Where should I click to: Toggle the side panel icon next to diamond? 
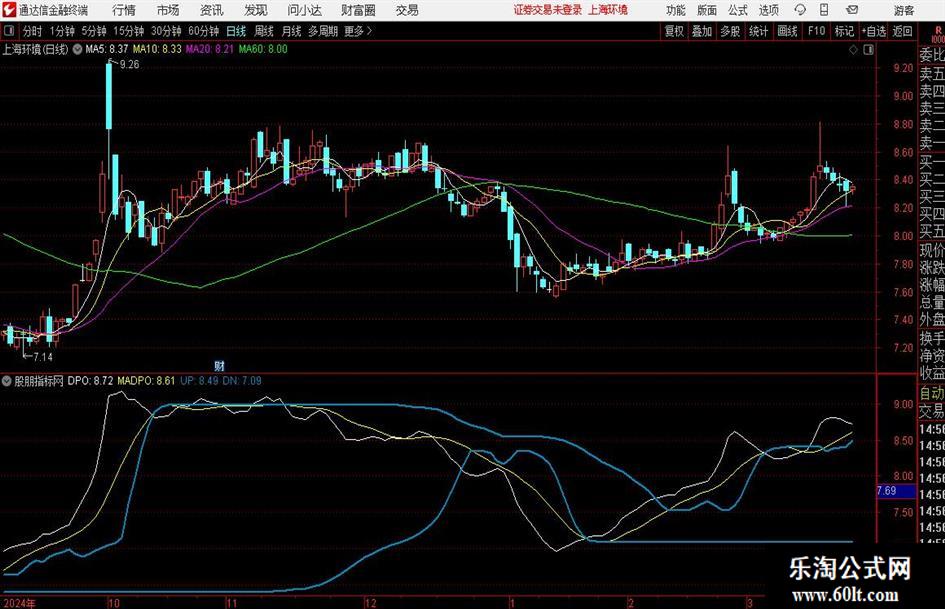coord(868,50)
